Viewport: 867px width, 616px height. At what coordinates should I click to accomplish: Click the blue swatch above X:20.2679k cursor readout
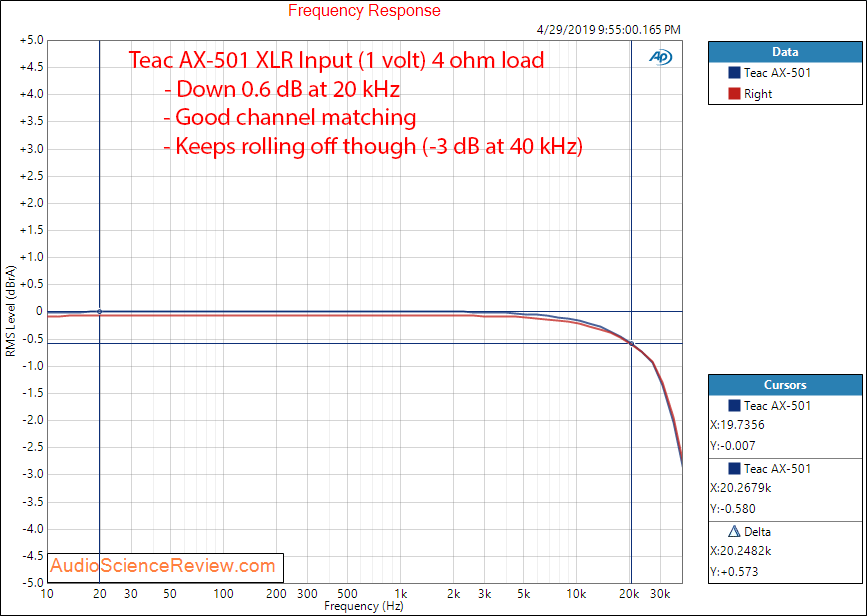[x=734, y=468]
